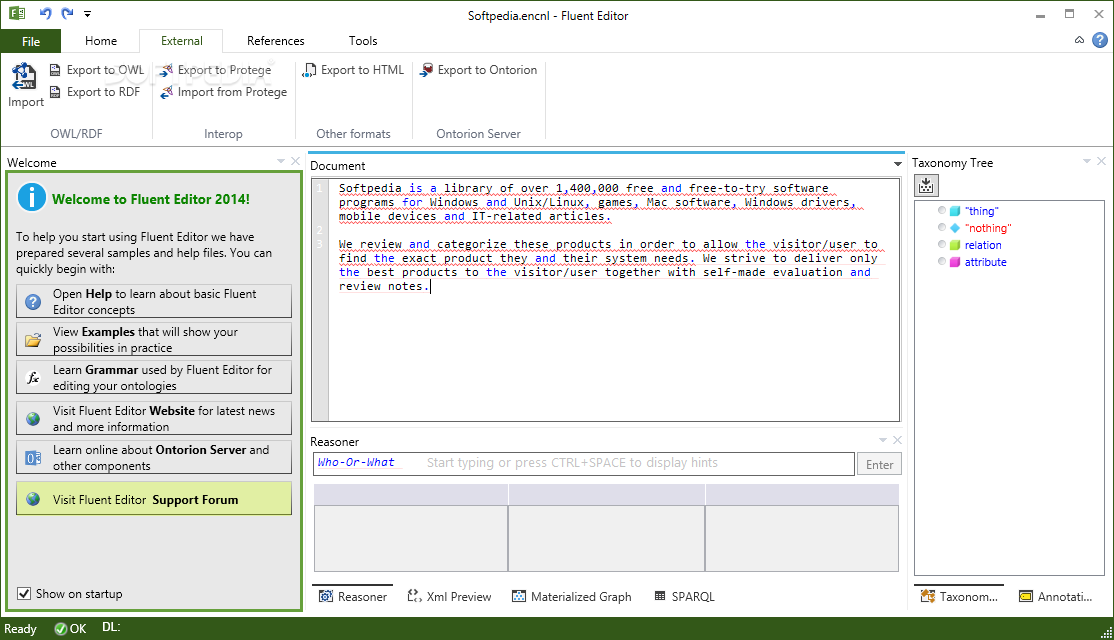Visit the Fluent Editor Website button
Screen dimensions: 1114x640
click(153, 418)
